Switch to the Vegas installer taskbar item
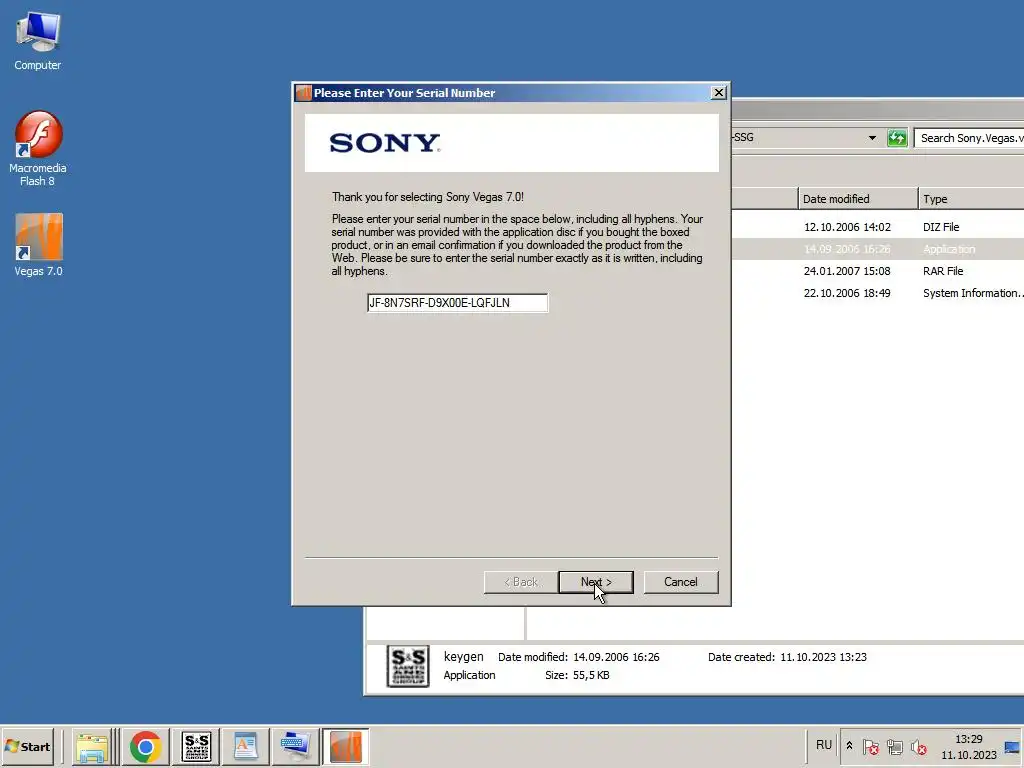 (345, 746)
